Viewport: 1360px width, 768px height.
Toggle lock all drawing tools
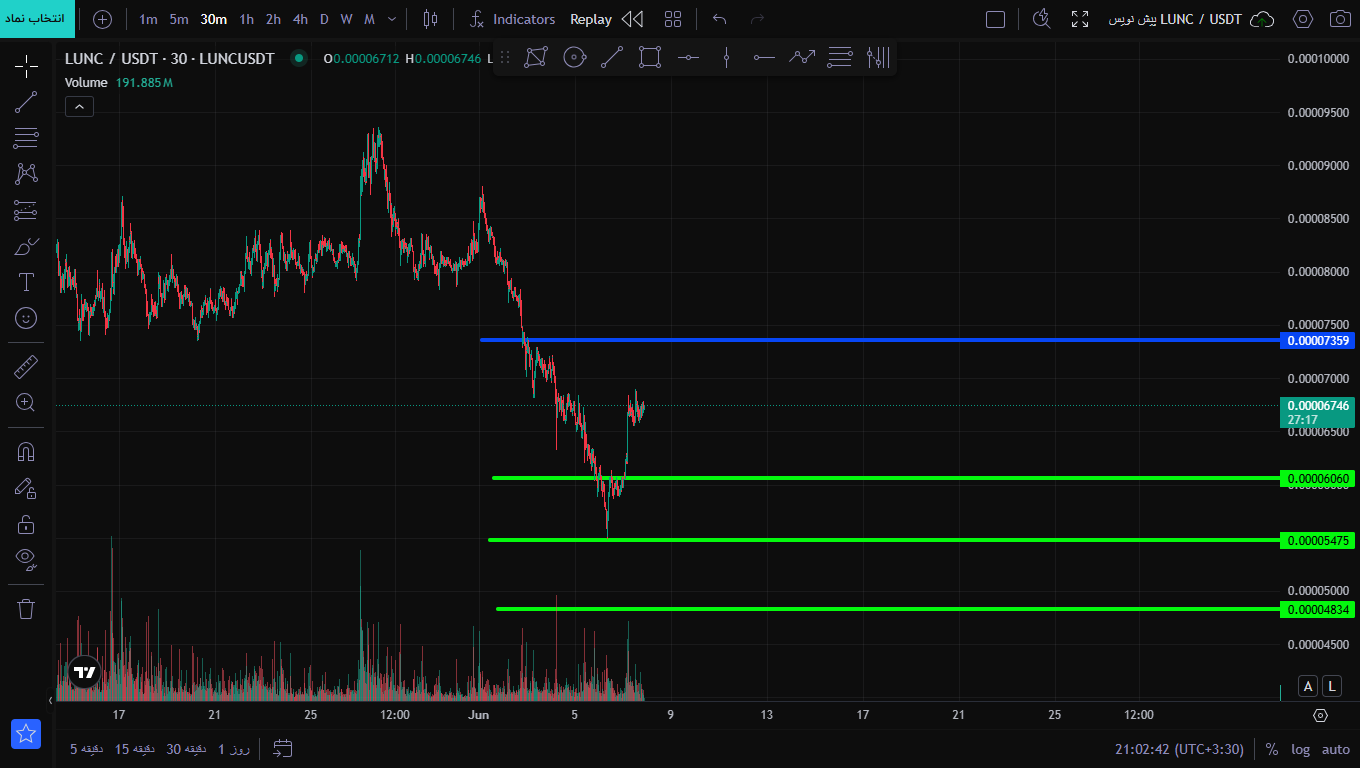tap(27, 524)
